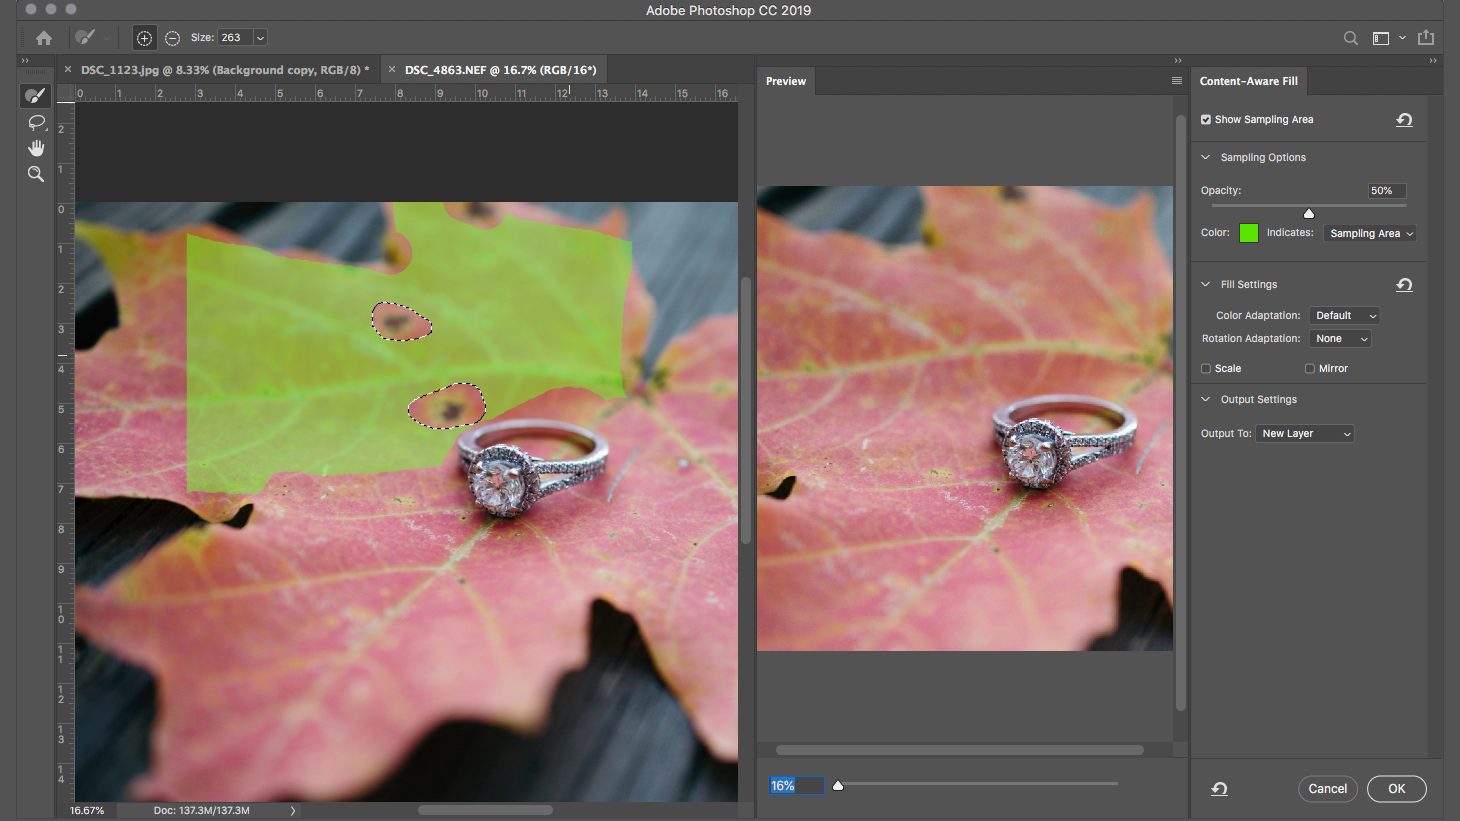Click the green sampling color swatch
Screen dimensions: 1460x821
click(1249, 233)
